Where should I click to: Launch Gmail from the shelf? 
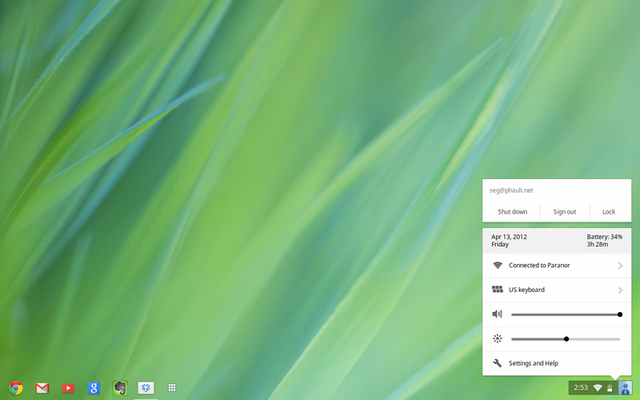coord(42,388)
